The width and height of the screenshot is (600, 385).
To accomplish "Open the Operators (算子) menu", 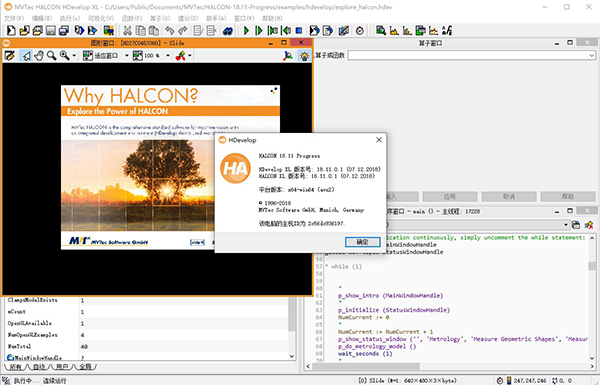I will [160, 18].
